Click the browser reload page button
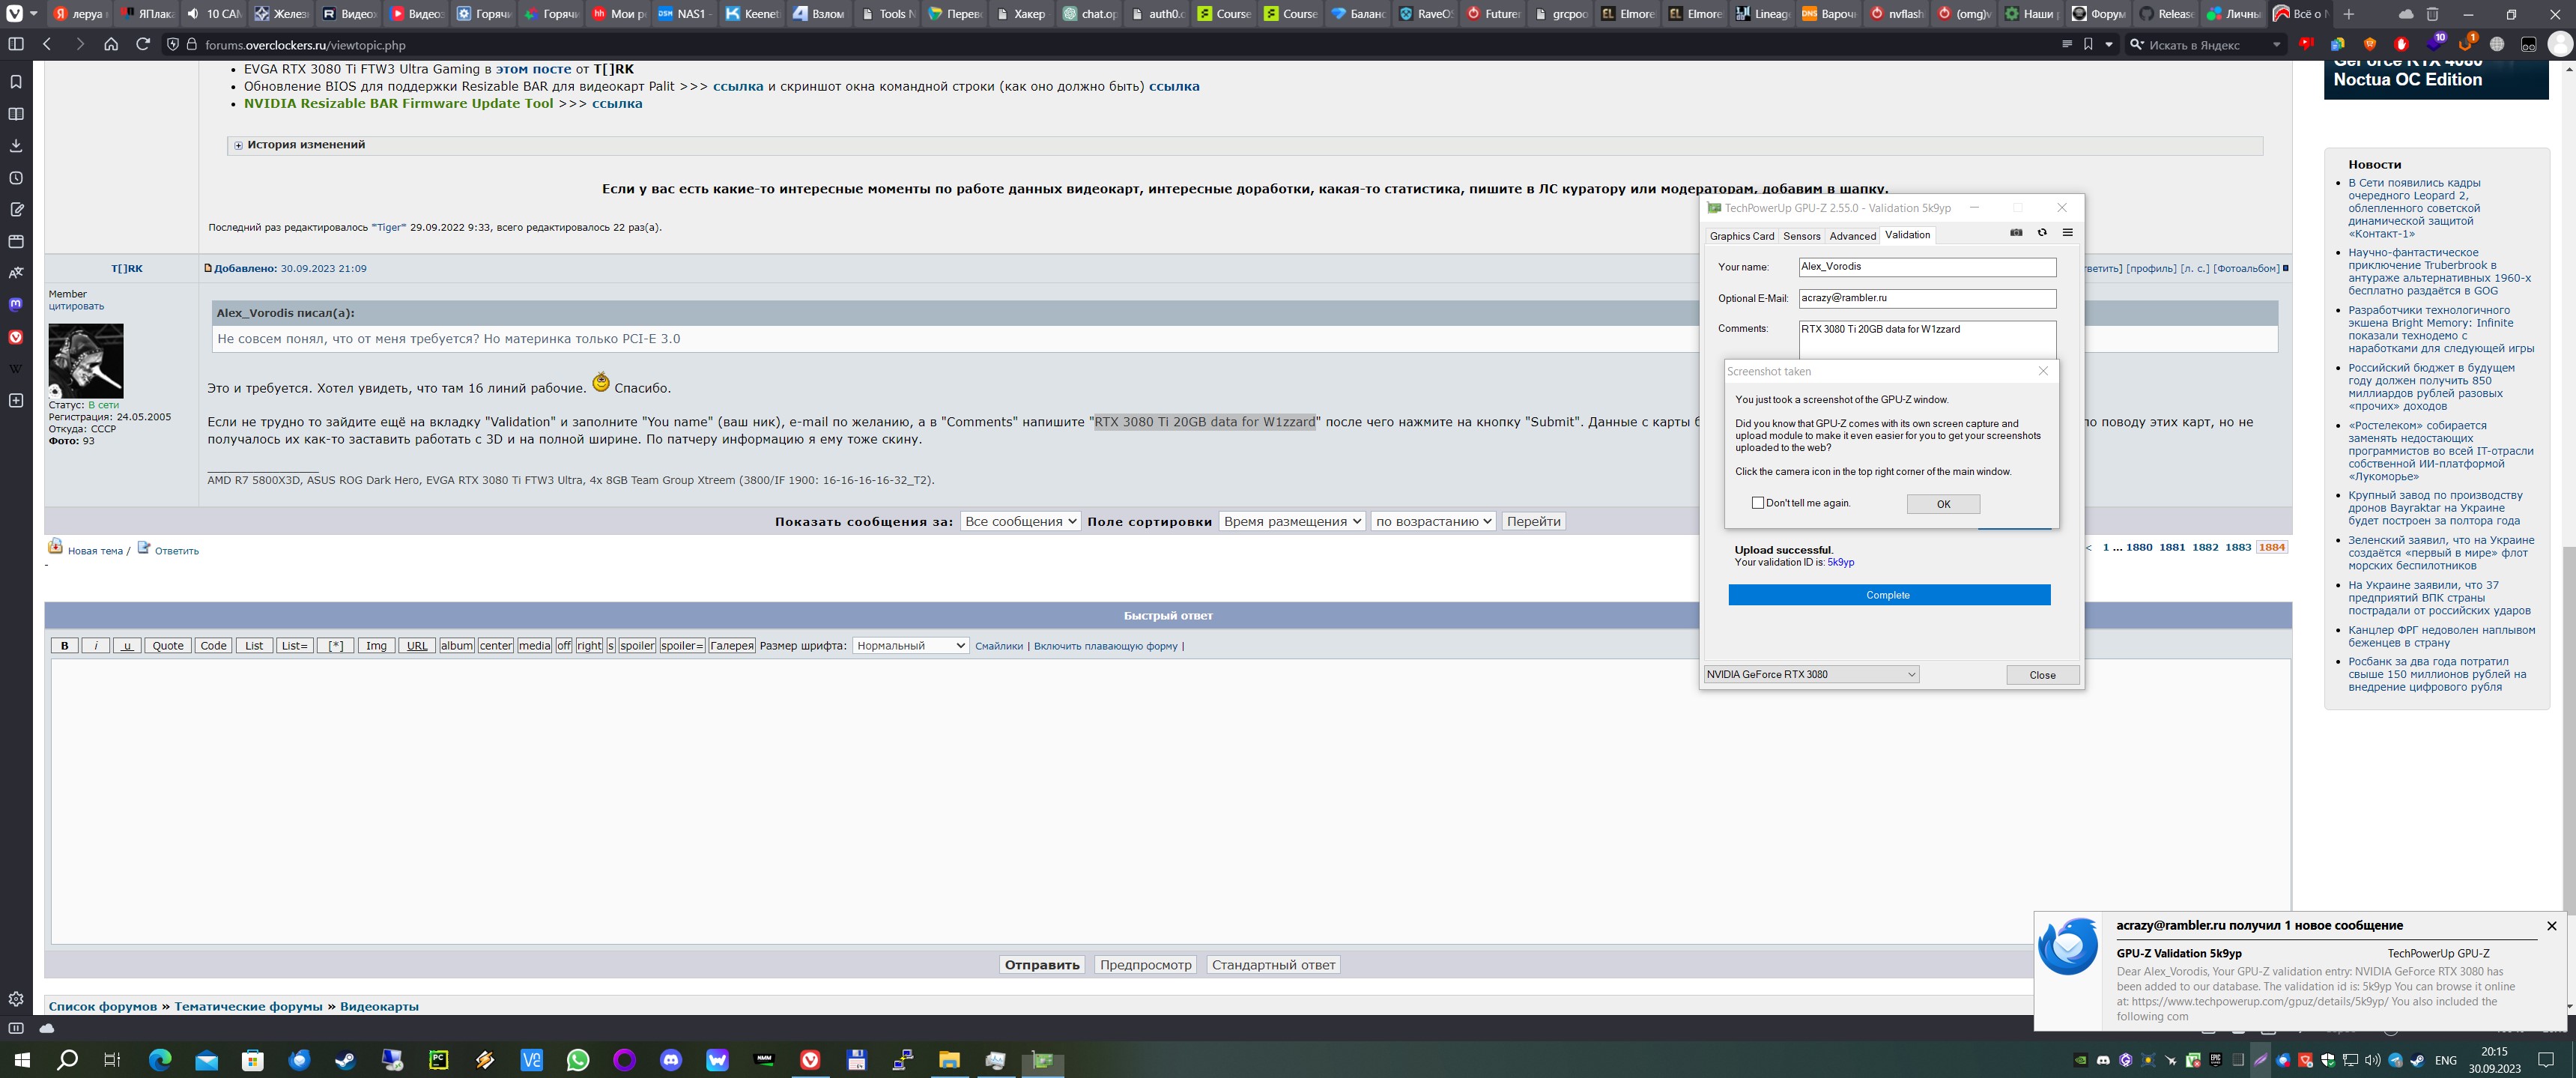The height and width of the screenshot is (1078, 2576). point(143,44)
